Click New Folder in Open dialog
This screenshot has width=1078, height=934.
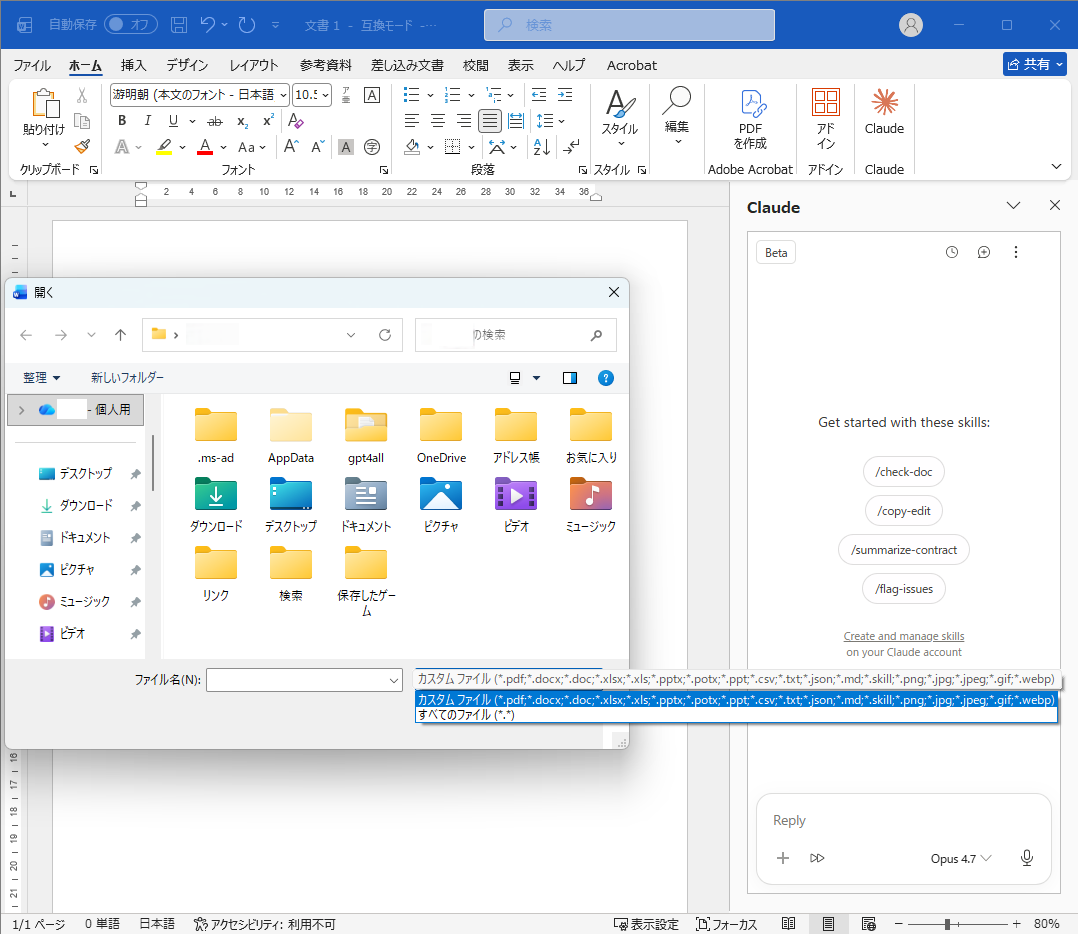coord(127,377)
